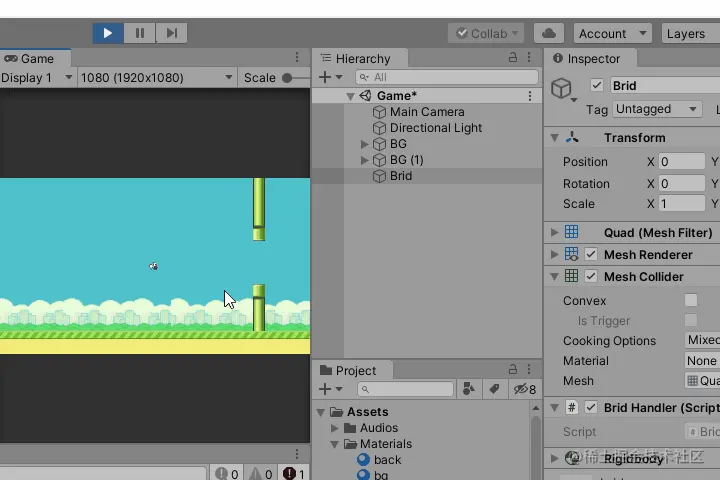
Task: Pause playback with the Pause button
Action: (x=140, y=33)
